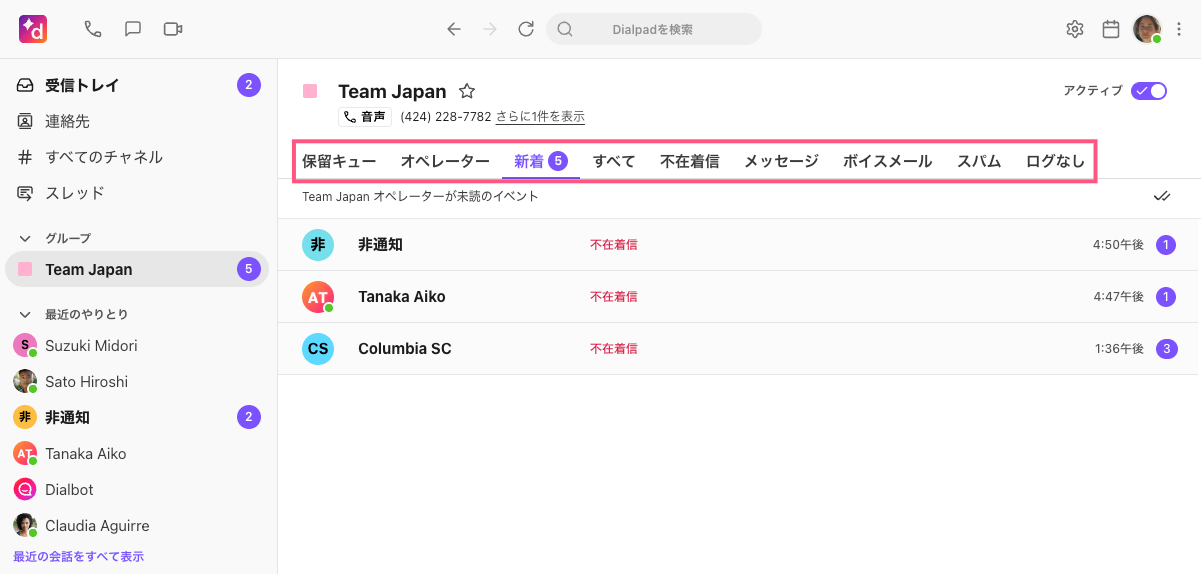1201x574 pixels.
Task: Open the Columbia SC missed call row
Action: (x=740, y=349)
